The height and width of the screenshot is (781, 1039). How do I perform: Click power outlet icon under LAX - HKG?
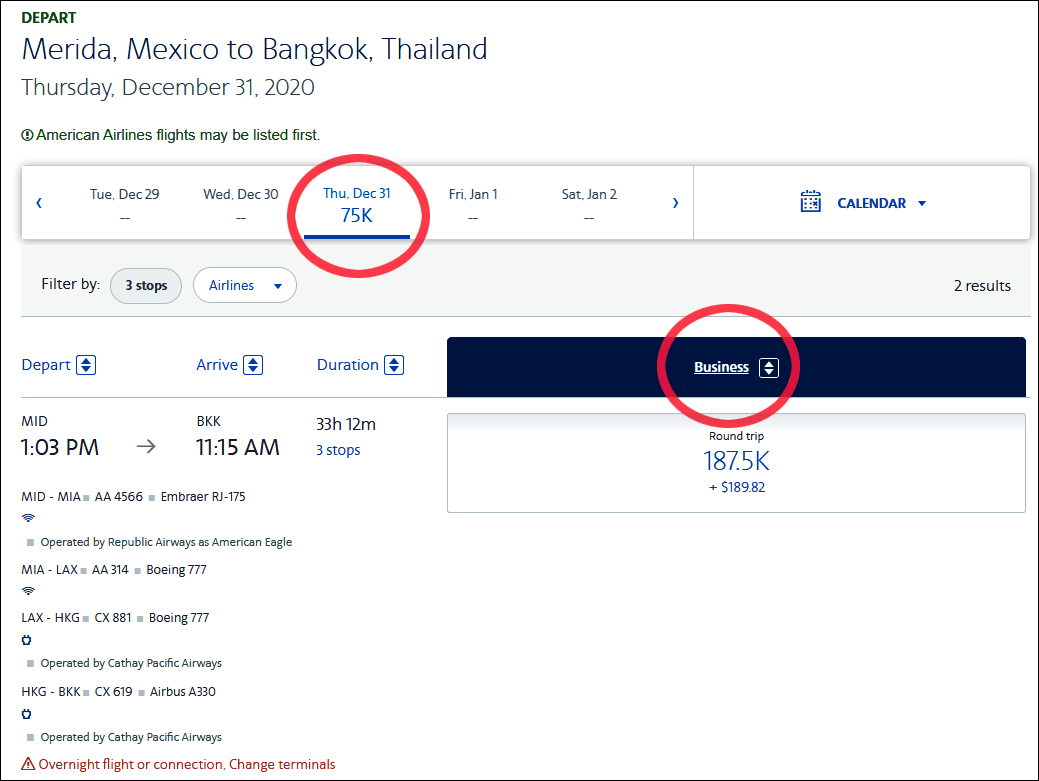pos(27,640)
